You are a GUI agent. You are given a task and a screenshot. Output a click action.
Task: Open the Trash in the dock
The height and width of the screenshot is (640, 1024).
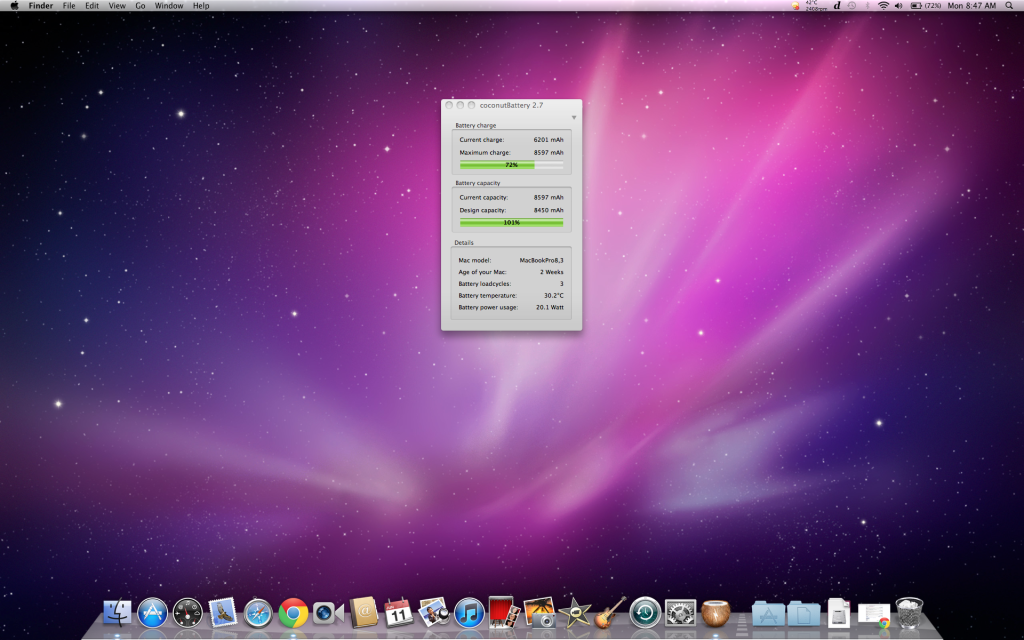click(x=909, y=613)
